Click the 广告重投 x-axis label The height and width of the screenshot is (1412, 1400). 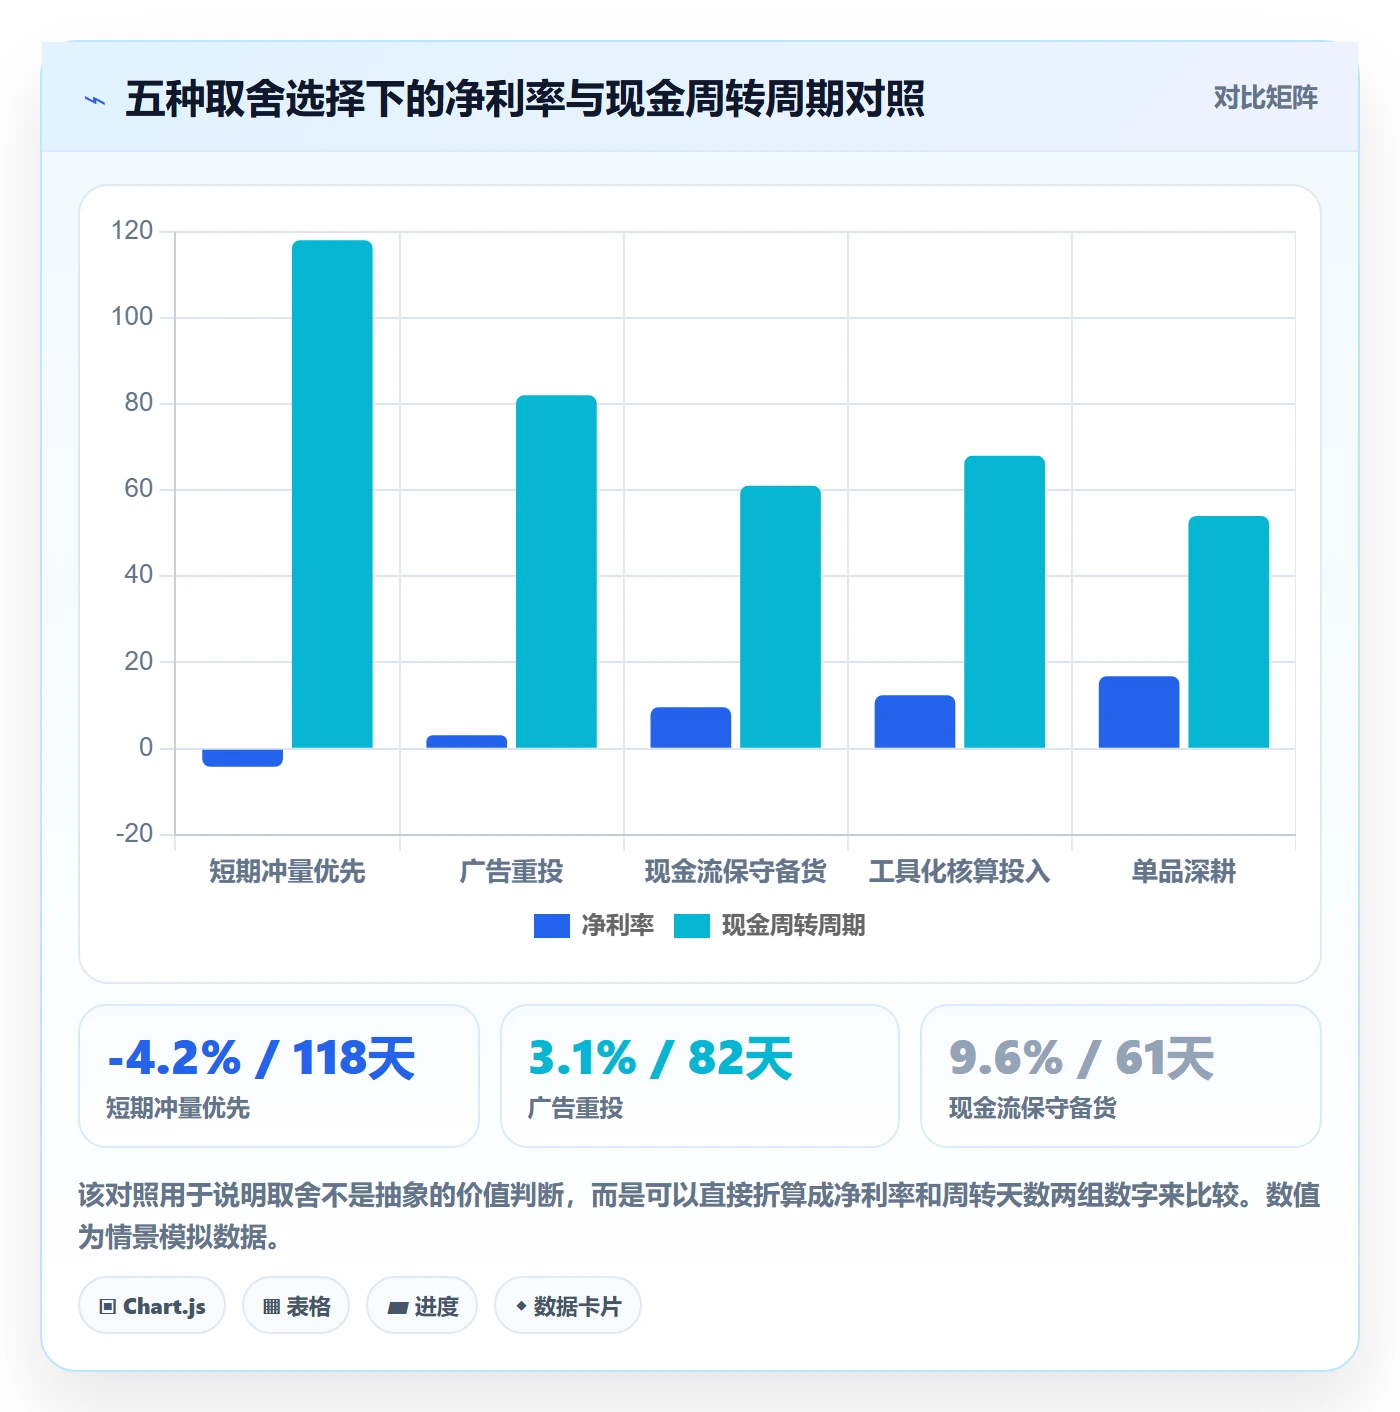pos(512,872)
